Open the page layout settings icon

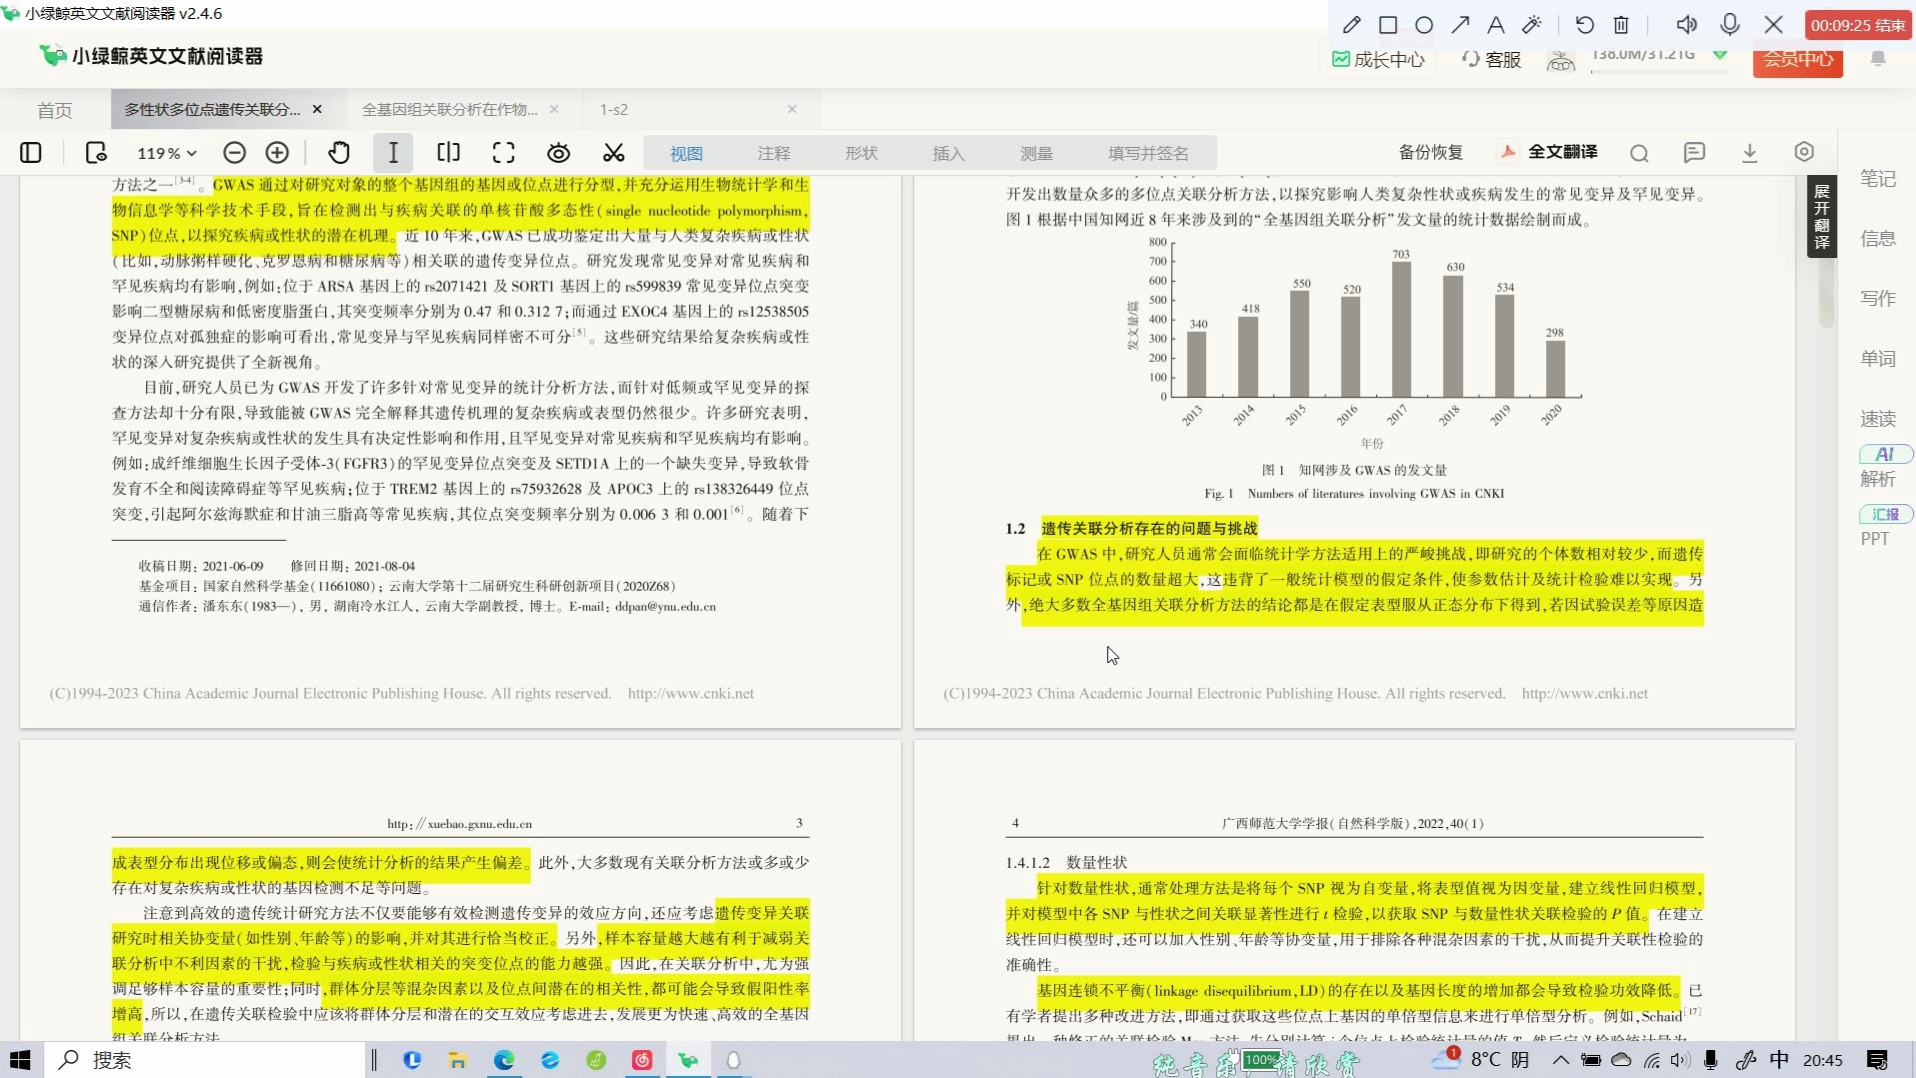click(96, 152)
